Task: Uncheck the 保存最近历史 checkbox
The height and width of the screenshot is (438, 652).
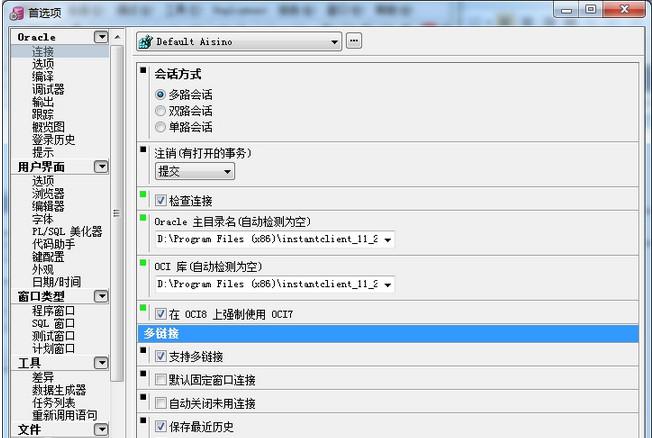Action: (x=160, y=426)
